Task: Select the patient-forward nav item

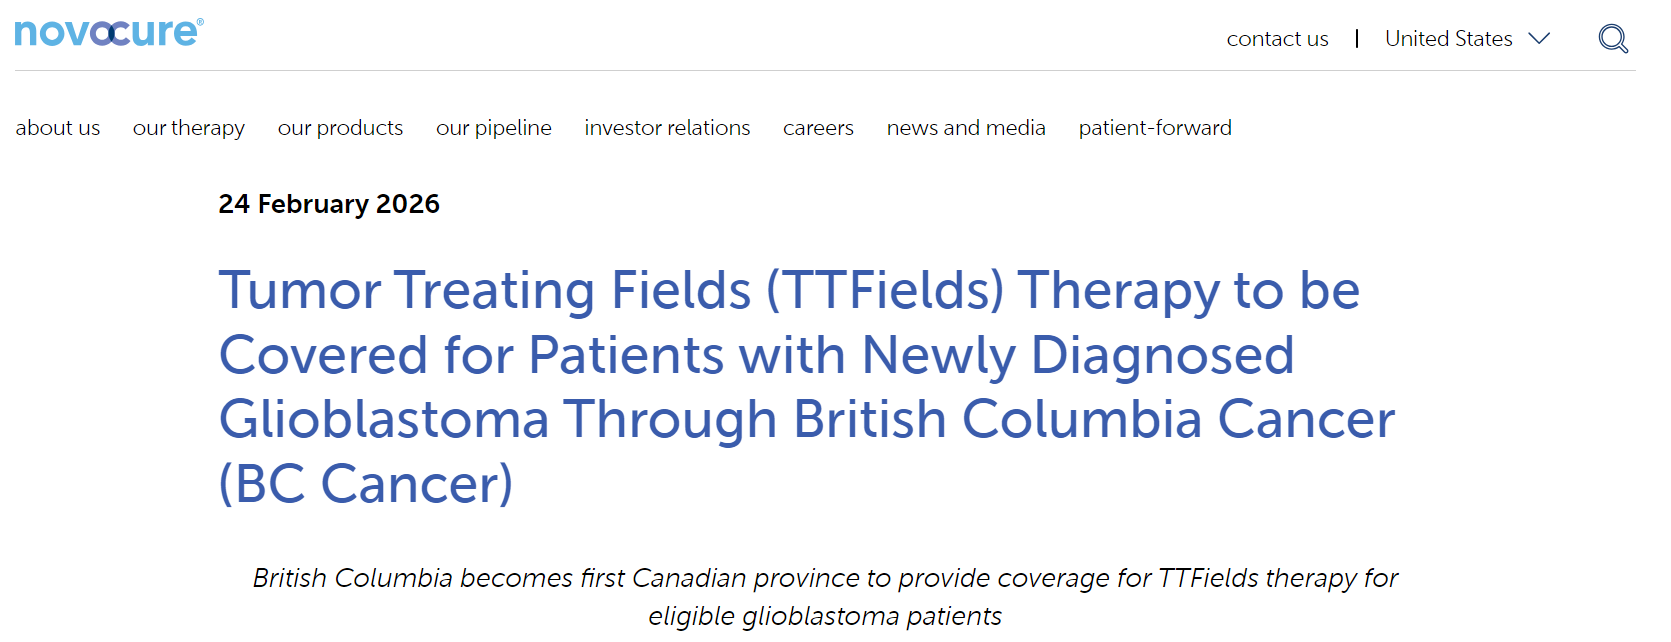Action: 1155,128
